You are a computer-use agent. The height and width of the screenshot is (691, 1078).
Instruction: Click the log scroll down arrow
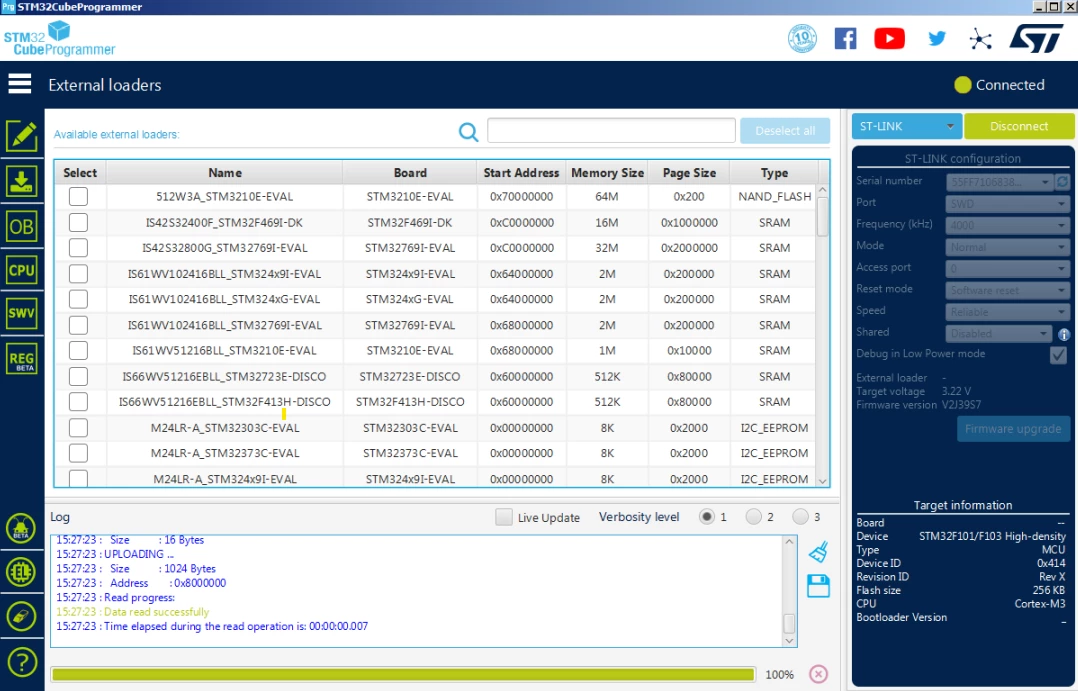click(x=789, y=641)
